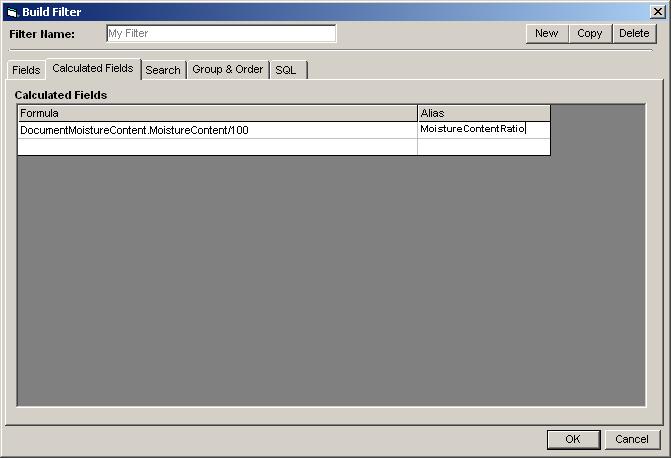Go to the Group & Order tab

point(228,70)
